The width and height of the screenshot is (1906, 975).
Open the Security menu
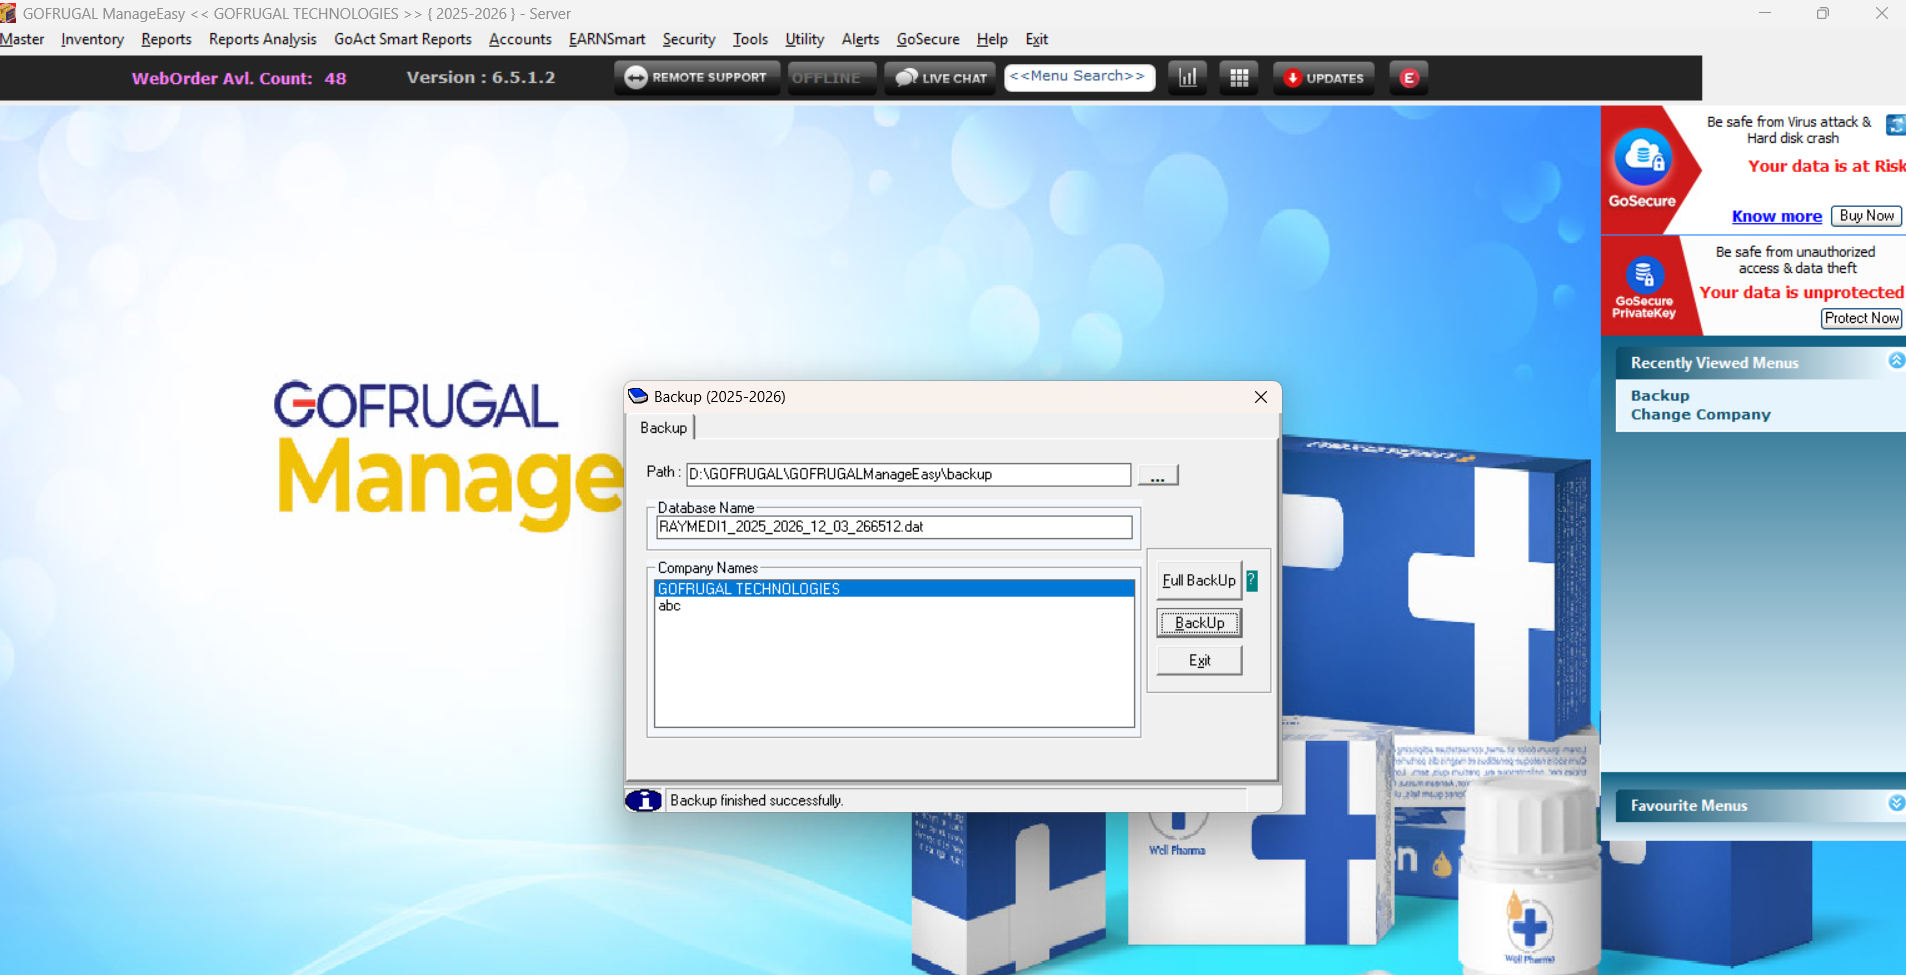click(689, 39)
